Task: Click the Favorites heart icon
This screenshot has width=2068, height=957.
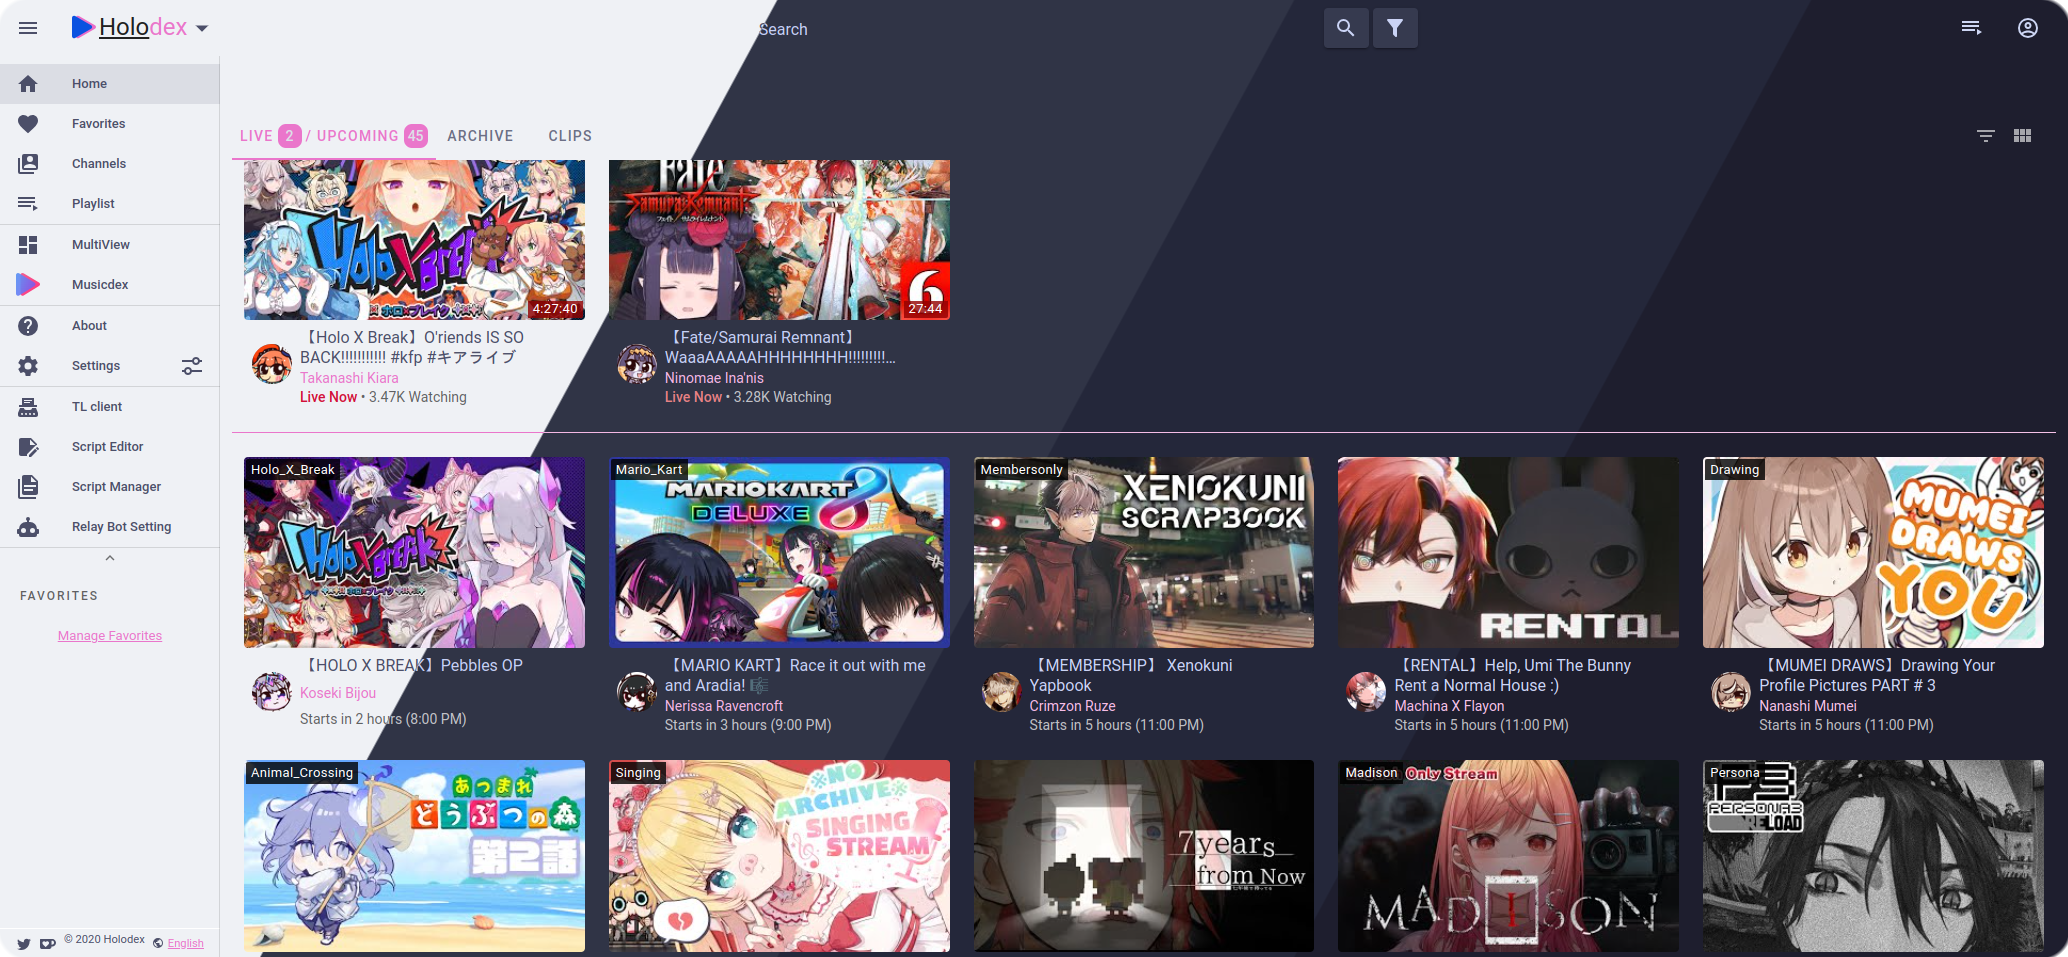Action: tap(28, 124)
